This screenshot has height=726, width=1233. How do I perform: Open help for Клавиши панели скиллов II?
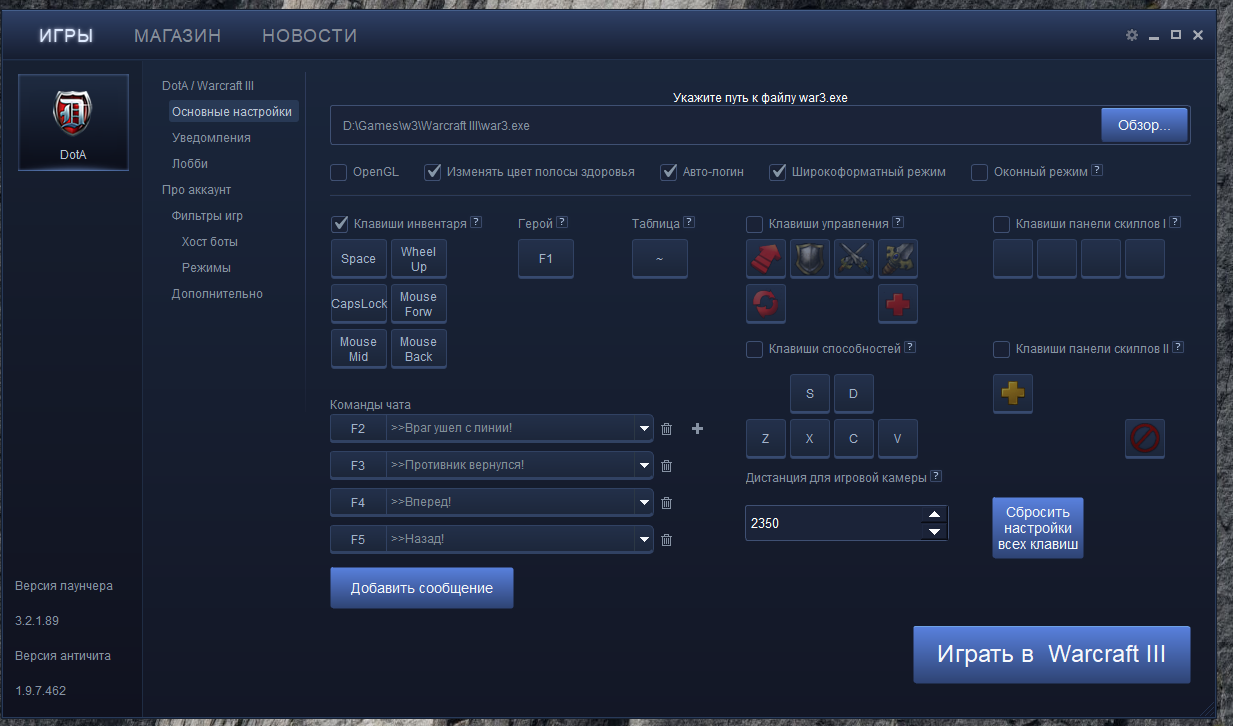point(1178,348)
